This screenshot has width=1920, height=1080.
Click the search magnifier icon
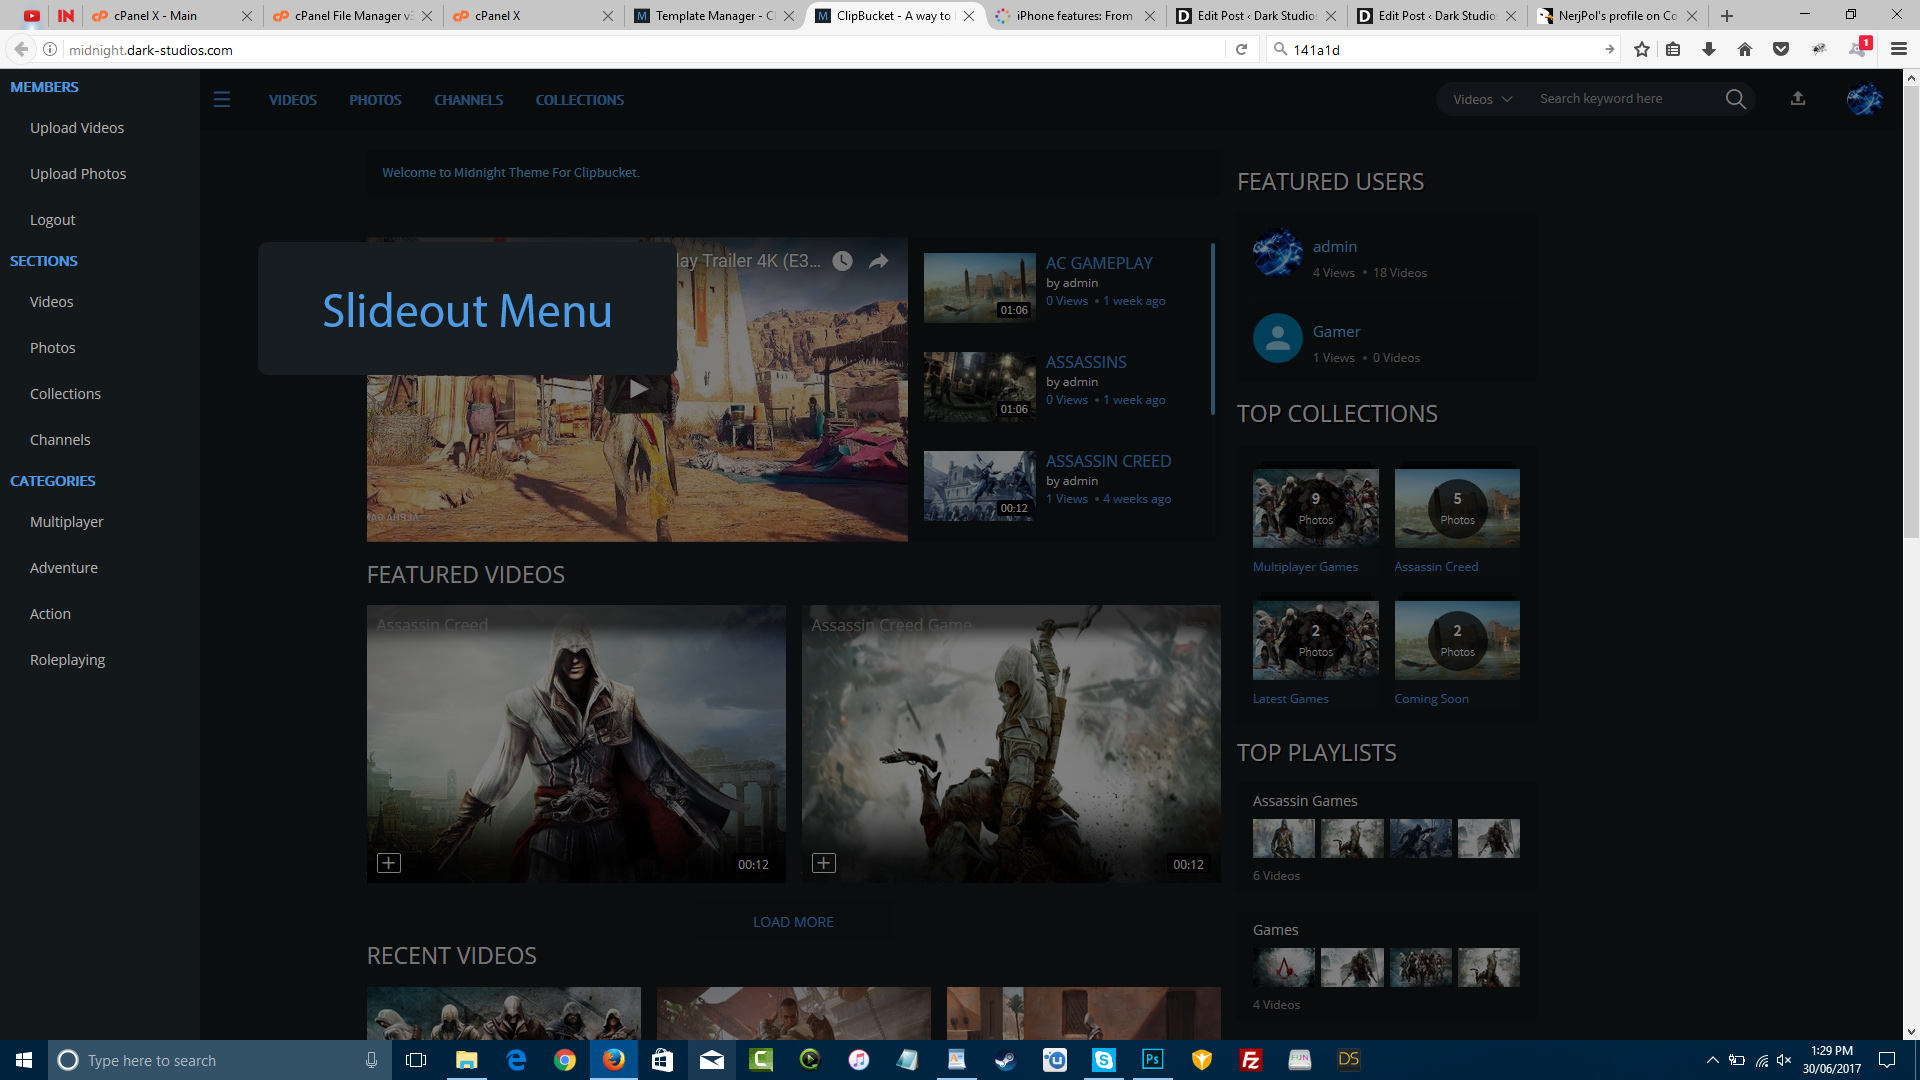tap(1736, 99)
